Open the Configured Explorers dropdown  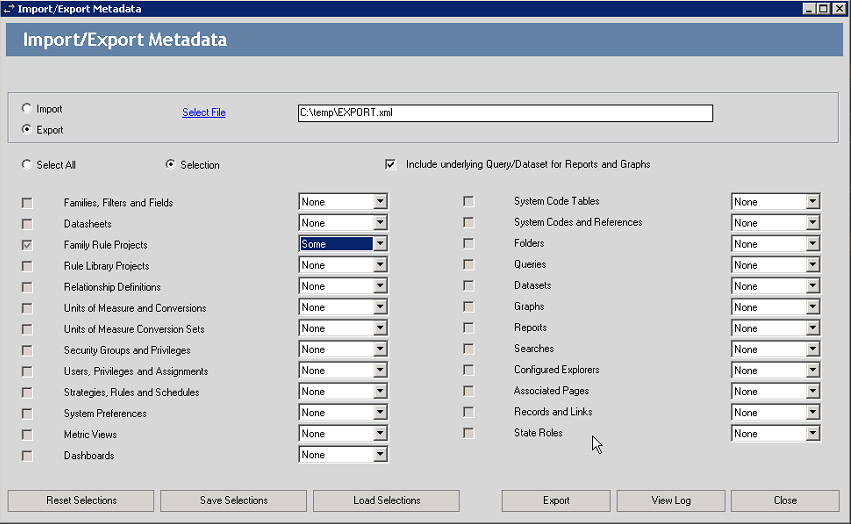click(776, 370)
